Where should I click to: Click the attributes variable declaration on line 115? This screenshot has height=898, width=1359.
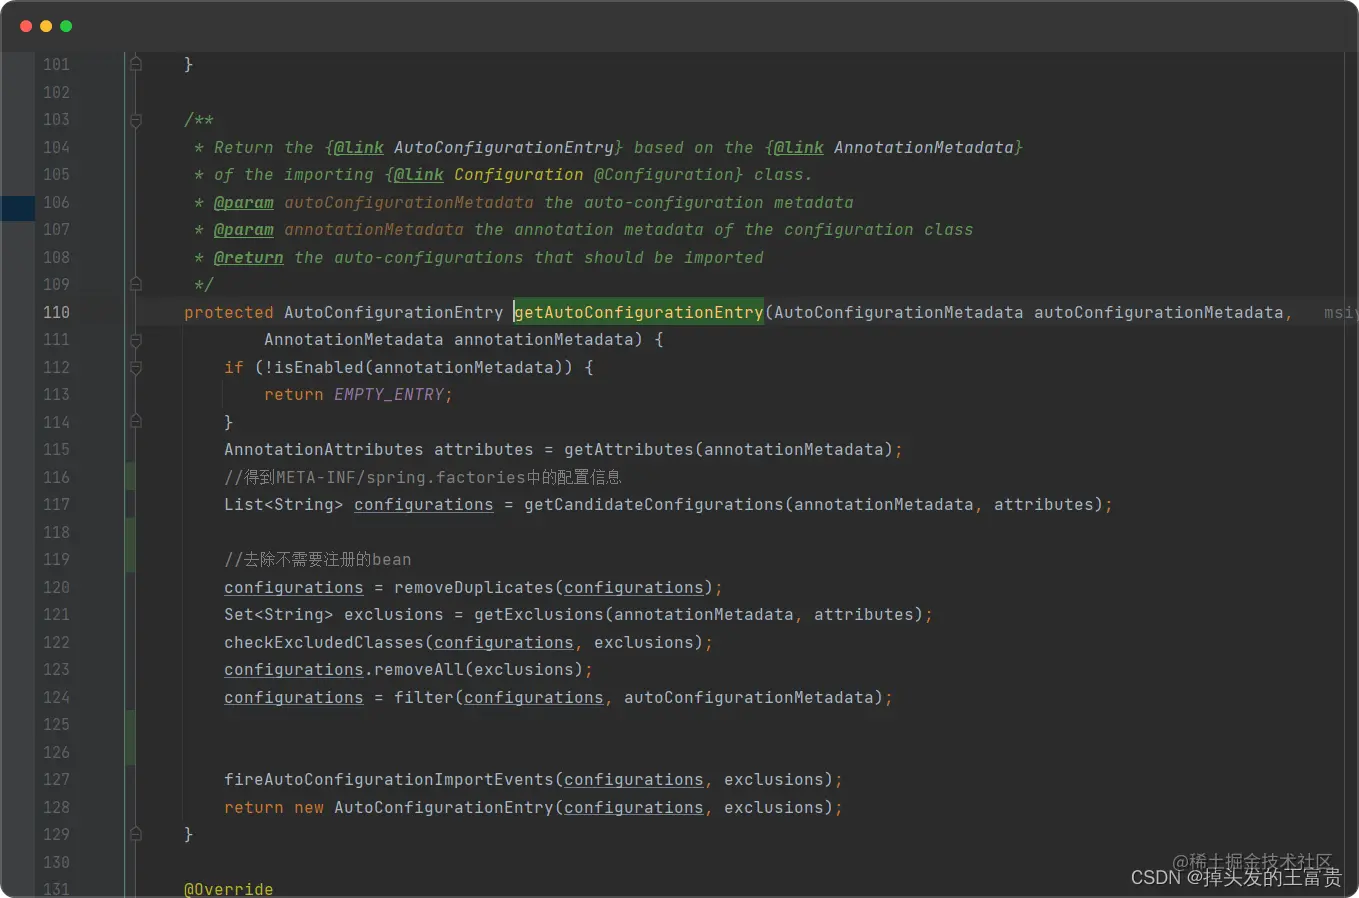coord(484,450)
